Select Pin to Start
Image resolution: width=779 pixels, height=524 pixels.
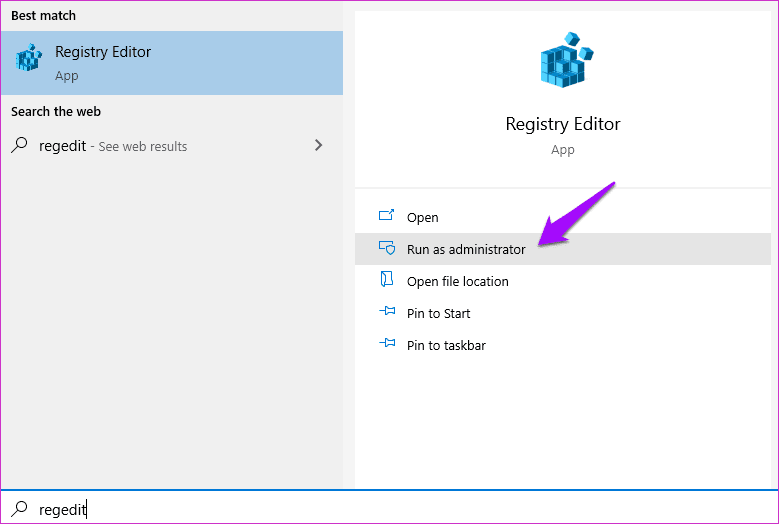[562, 313]
